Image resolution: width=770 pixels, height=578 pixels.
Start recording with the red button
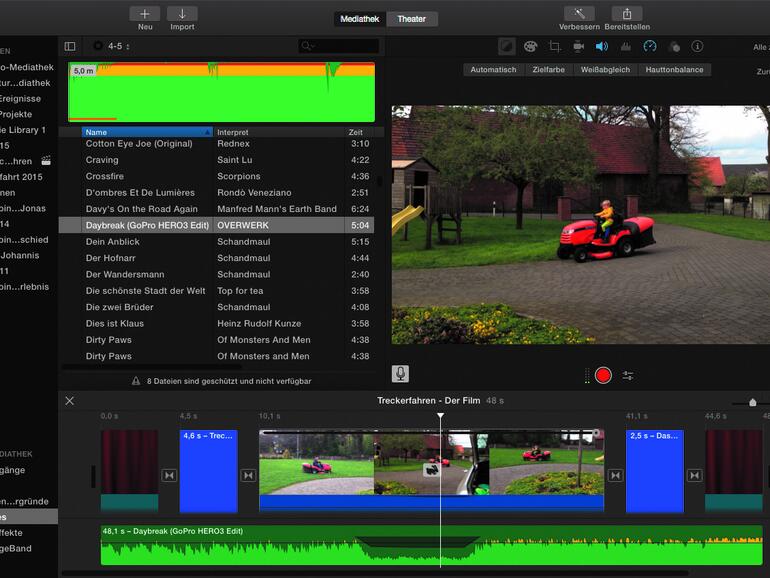click(603, 375)
